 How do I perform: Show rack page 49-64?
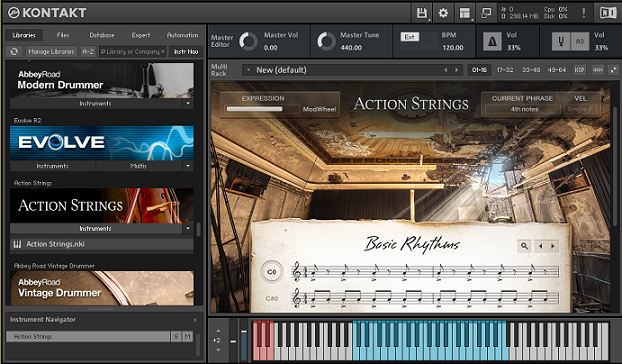click(557, 70)
